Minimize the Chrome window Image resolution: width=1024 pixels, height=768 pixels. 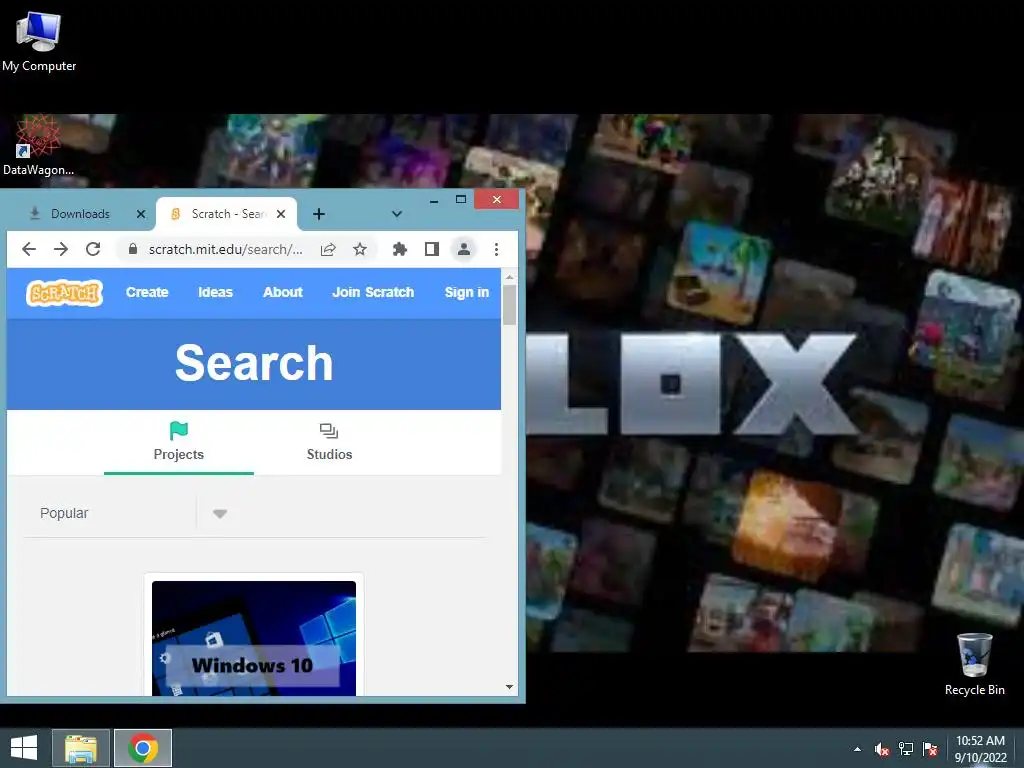[434, 200]
